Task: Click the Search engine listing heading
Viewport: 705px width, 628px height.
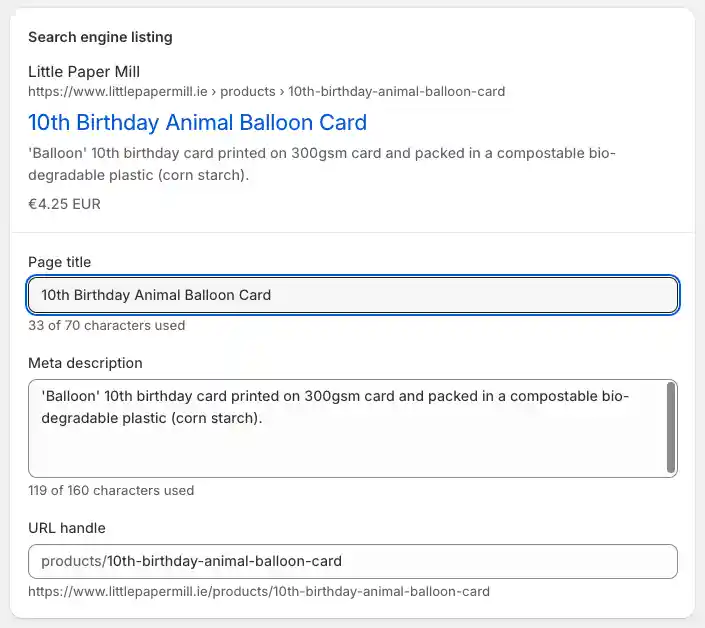Action: coord(100,37)
